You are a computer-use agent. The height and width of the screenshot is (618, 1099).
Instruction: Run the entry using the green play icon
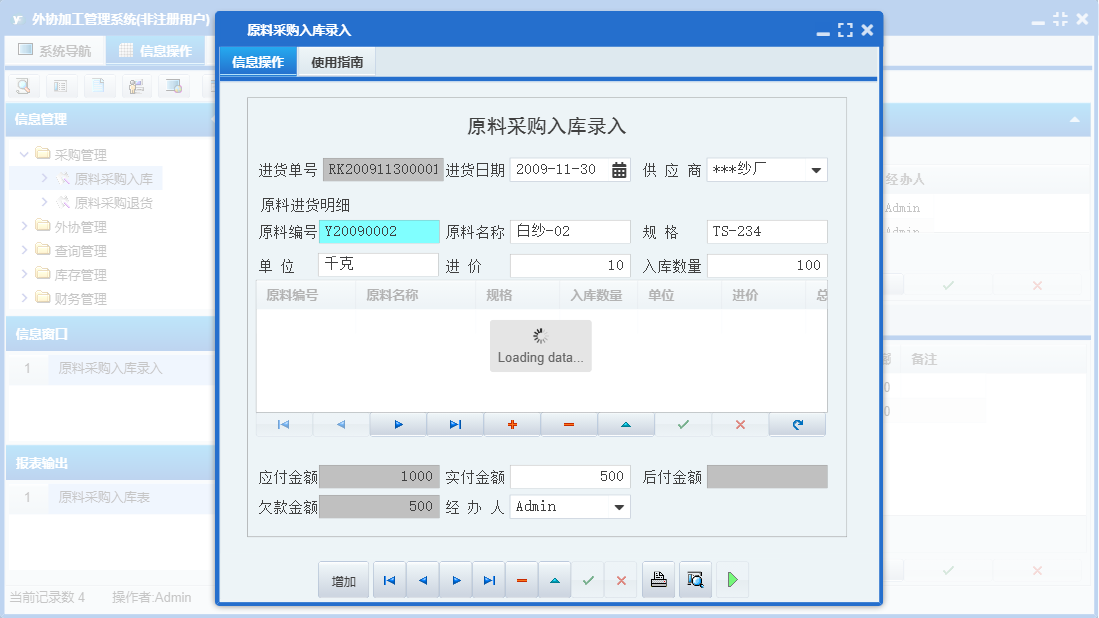pos(732,579)
